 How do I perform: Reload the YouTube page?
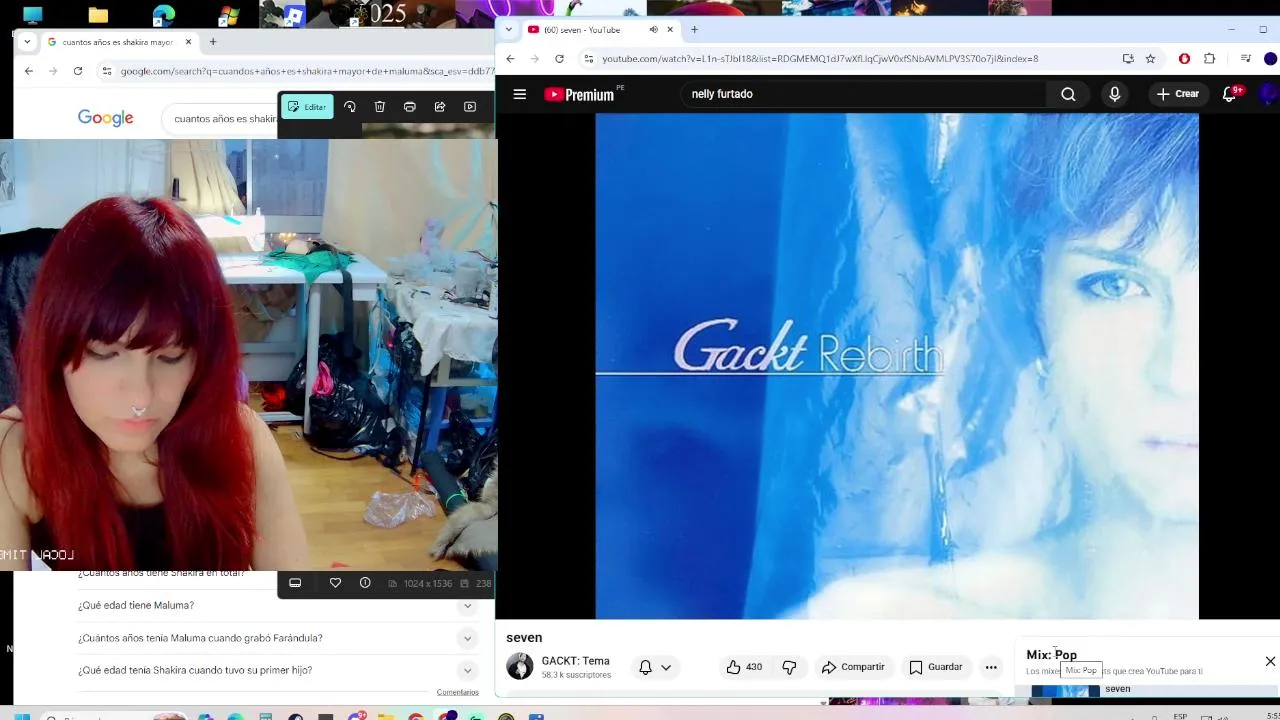[x=559, y=59]
